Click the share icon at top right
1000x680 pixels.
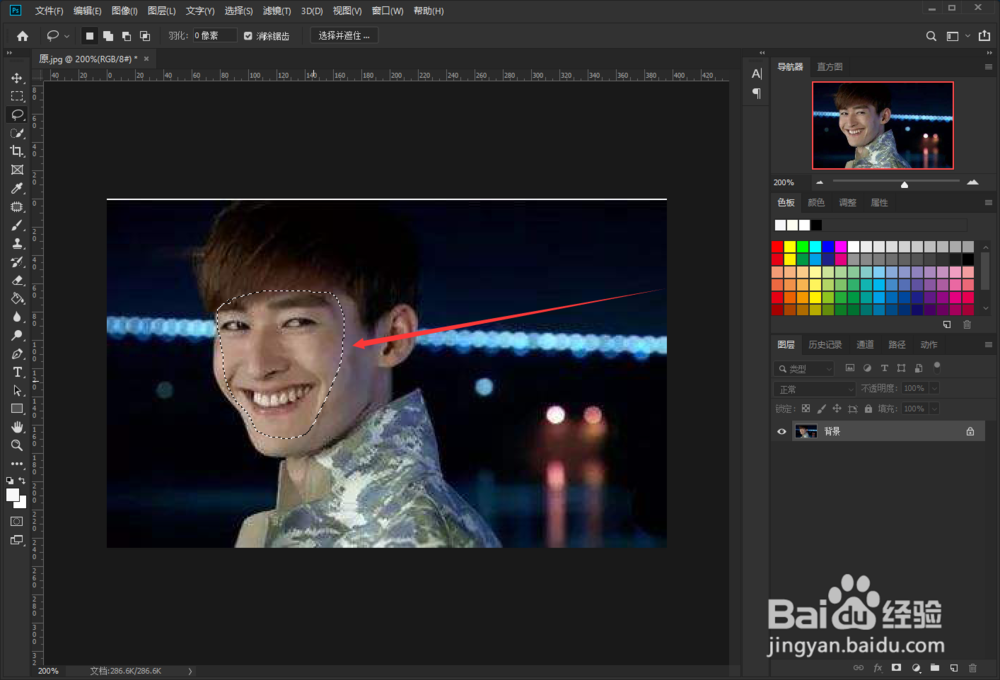point(984,36)
